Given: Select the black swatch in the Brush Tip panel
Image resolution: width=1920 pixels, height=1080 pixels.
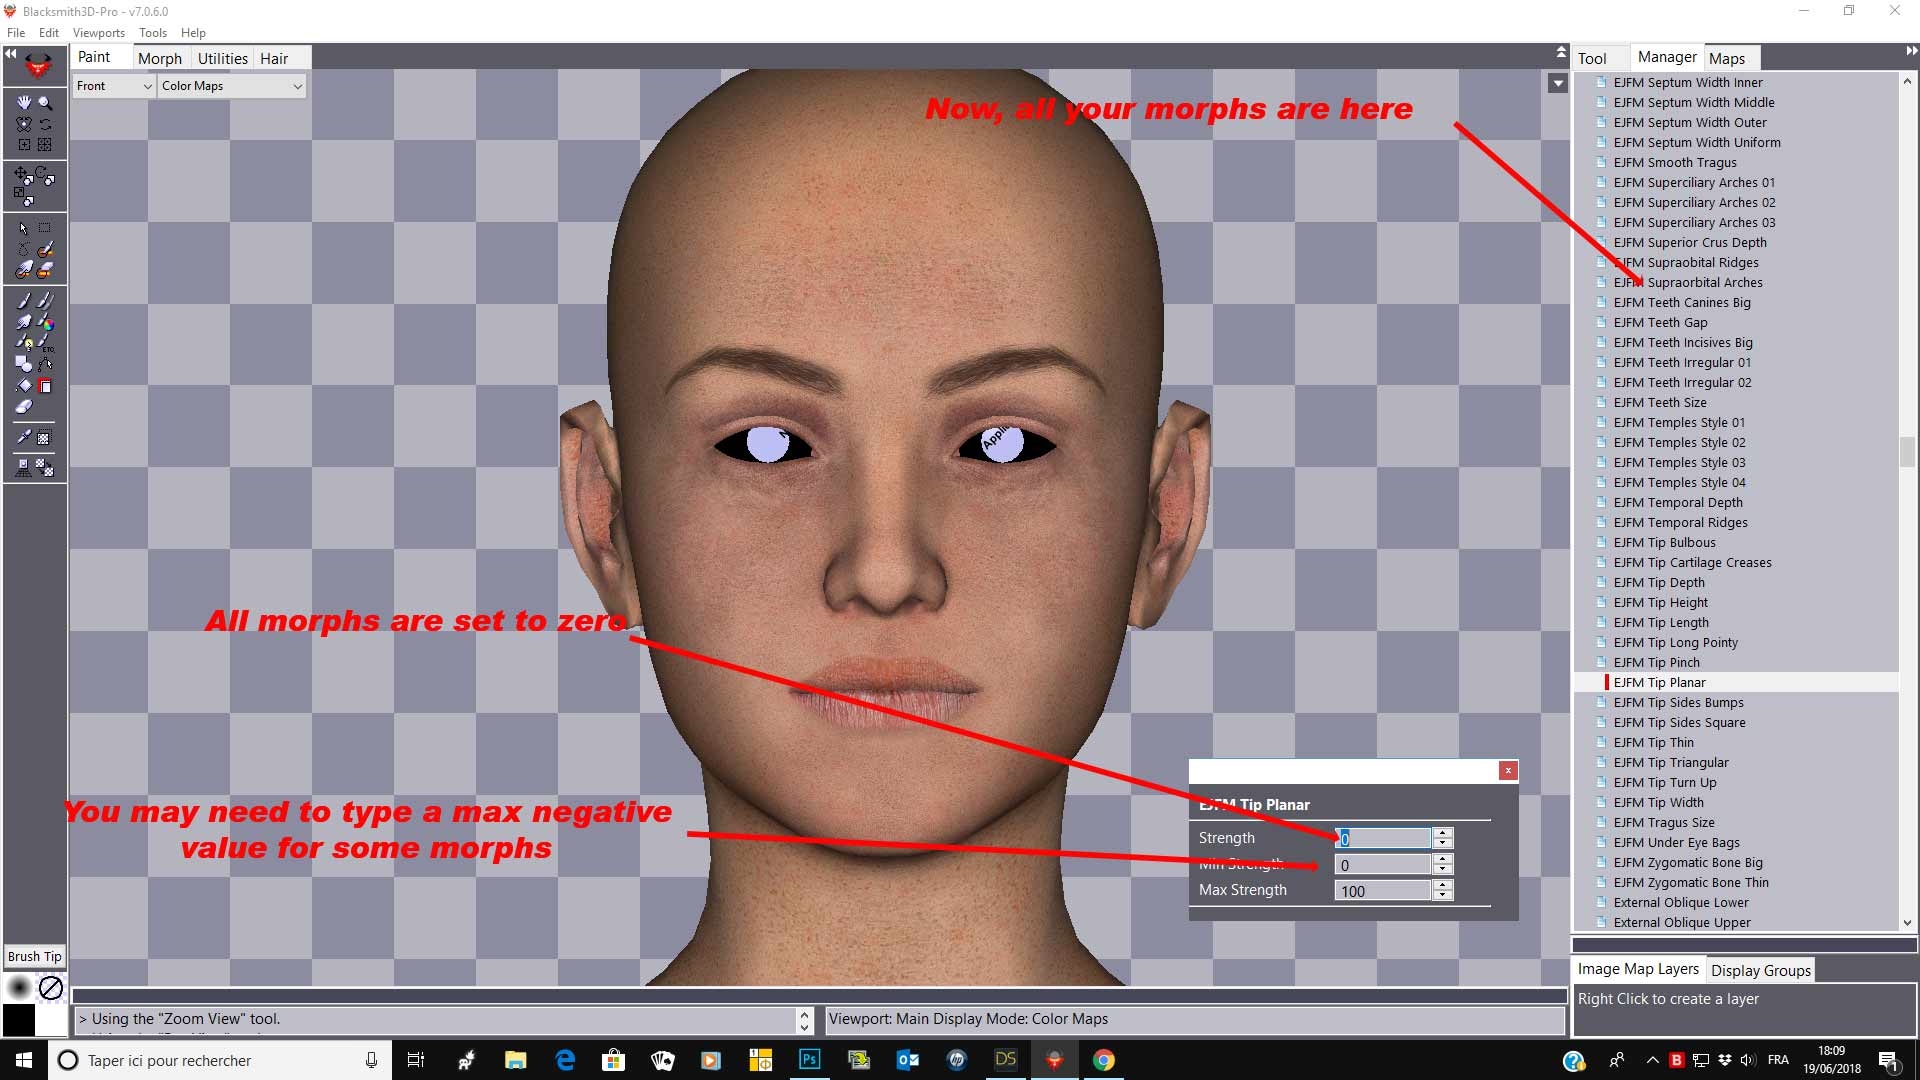Looking at the screenshot, I should click(18, 1020).
